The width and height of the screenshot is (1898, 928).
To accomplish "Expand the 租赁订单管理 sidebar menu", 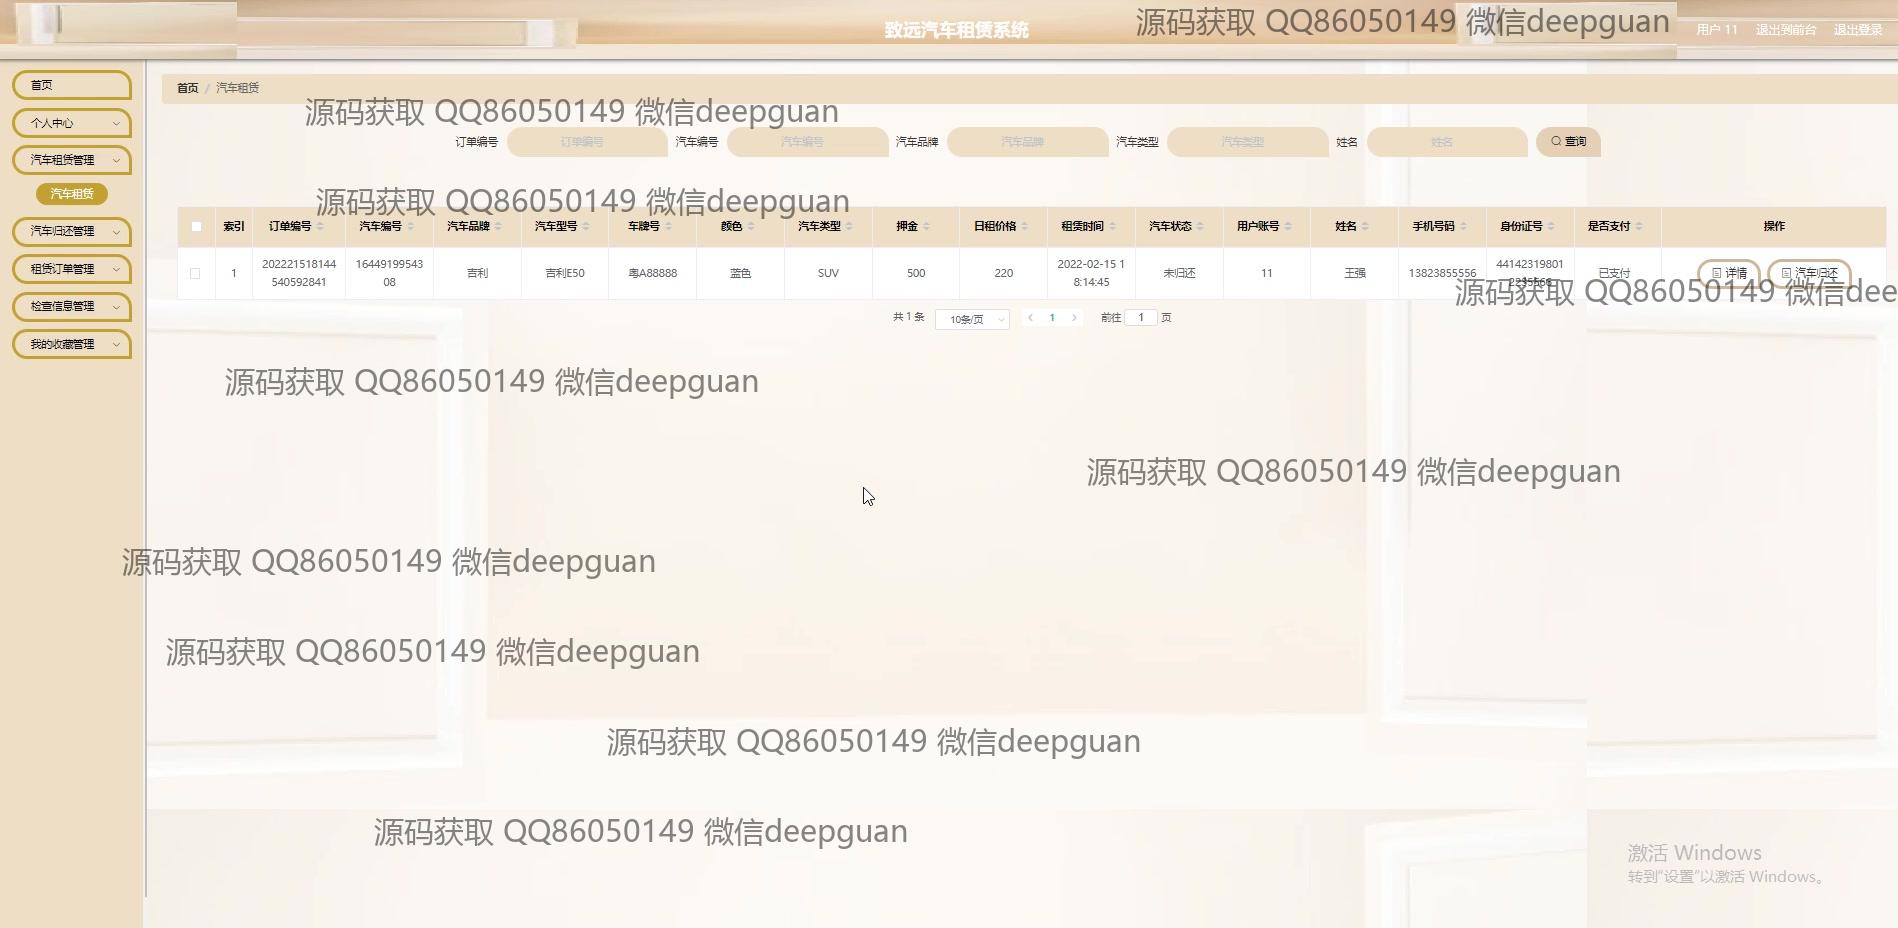I will coord(72,269).
